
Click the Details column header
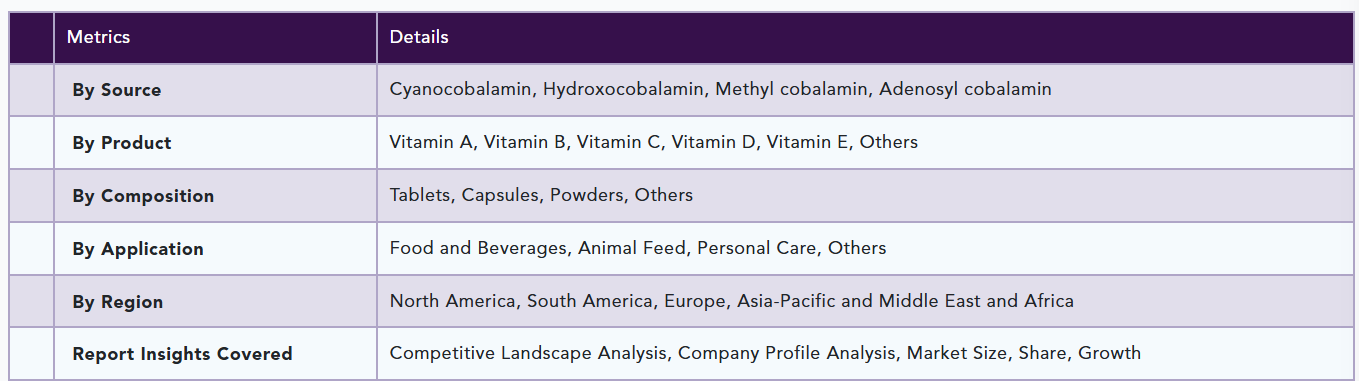click(x=419, y=37)
